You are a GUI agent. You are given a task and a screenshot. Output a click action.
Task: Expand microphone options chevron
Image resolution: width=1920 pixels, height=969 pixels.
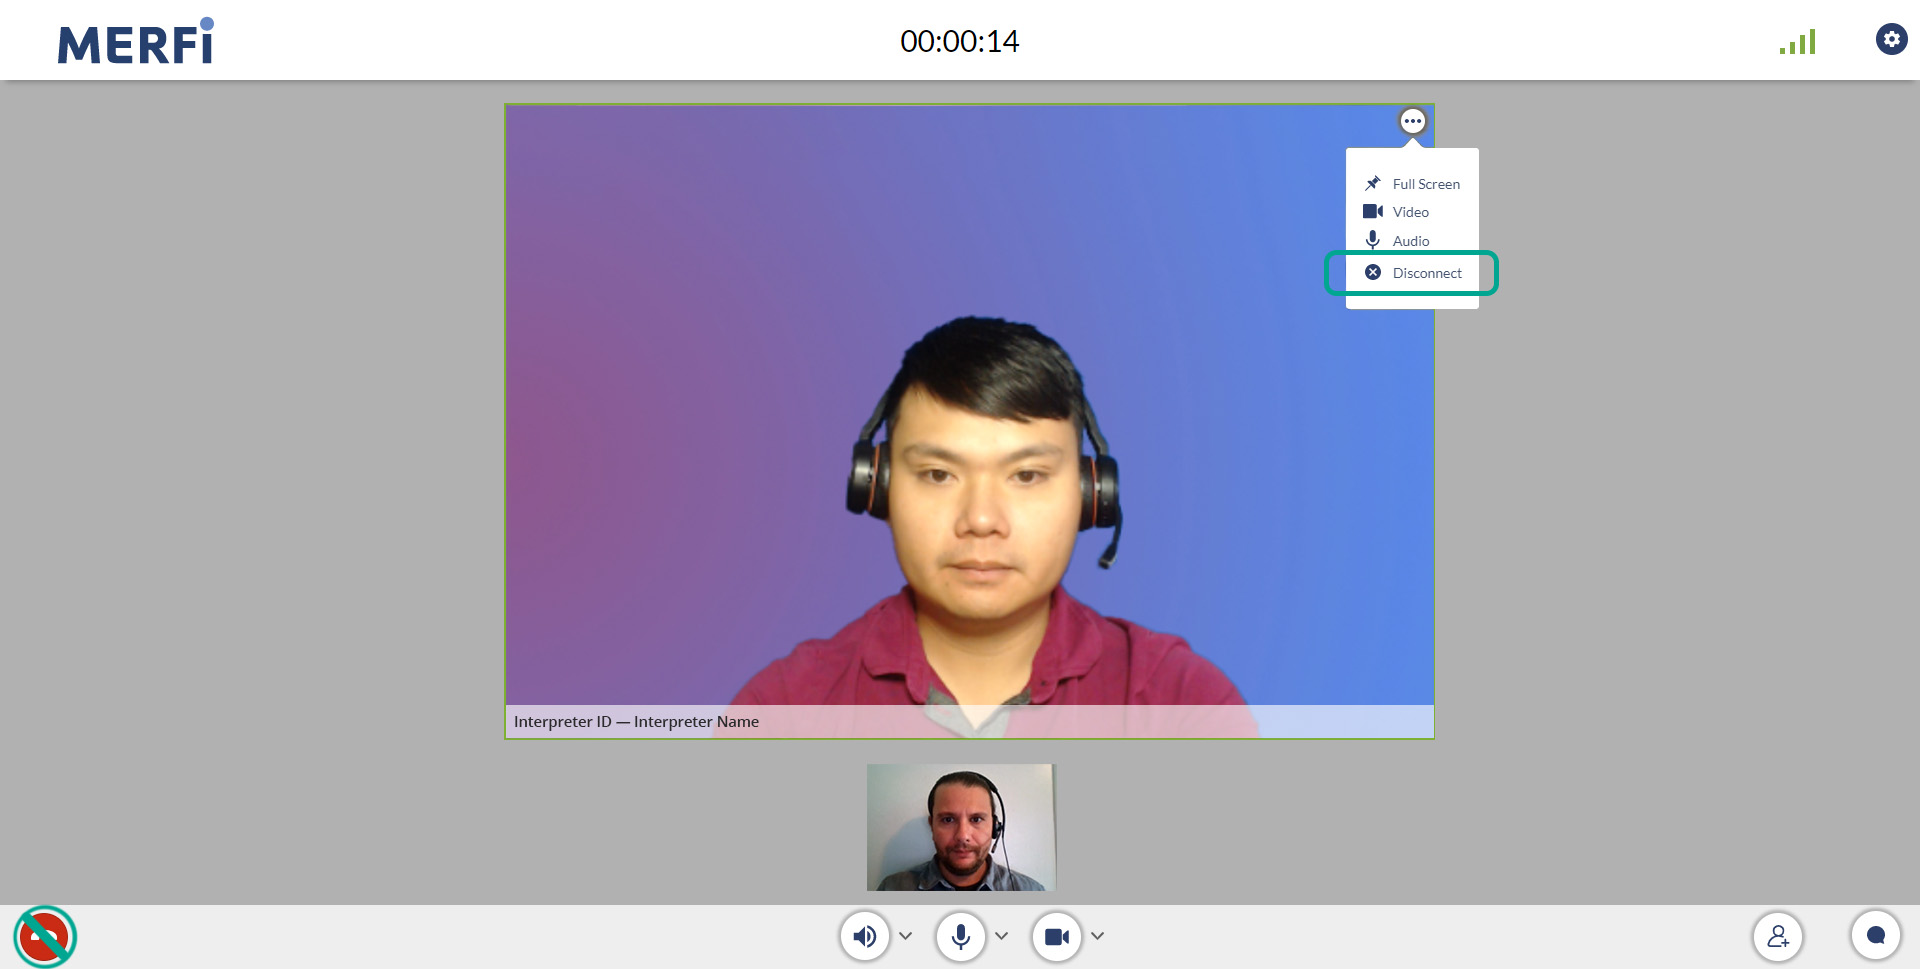coord(1002,936)
